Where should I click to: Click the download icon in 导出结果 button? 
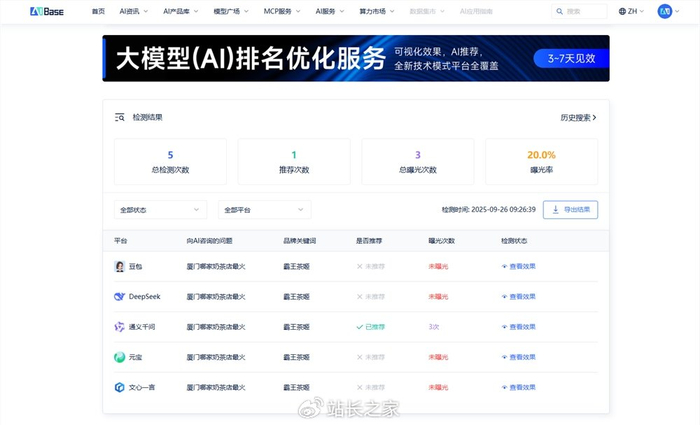(556, 209)
